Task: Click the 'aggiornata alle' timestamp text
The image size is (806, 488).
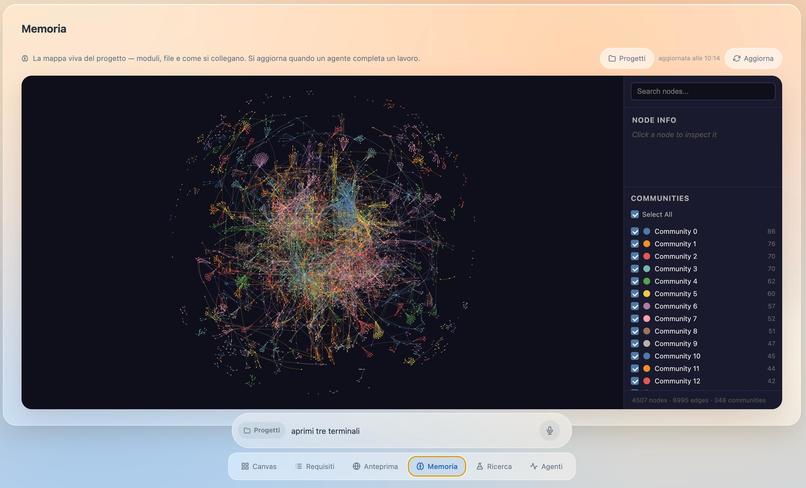Action: click(x=689, y=59)
